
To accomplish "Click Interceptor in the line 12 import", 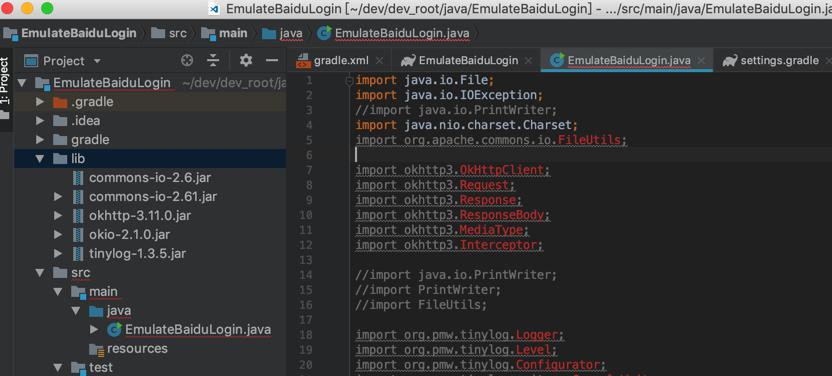I will click(x=498, y=245).
